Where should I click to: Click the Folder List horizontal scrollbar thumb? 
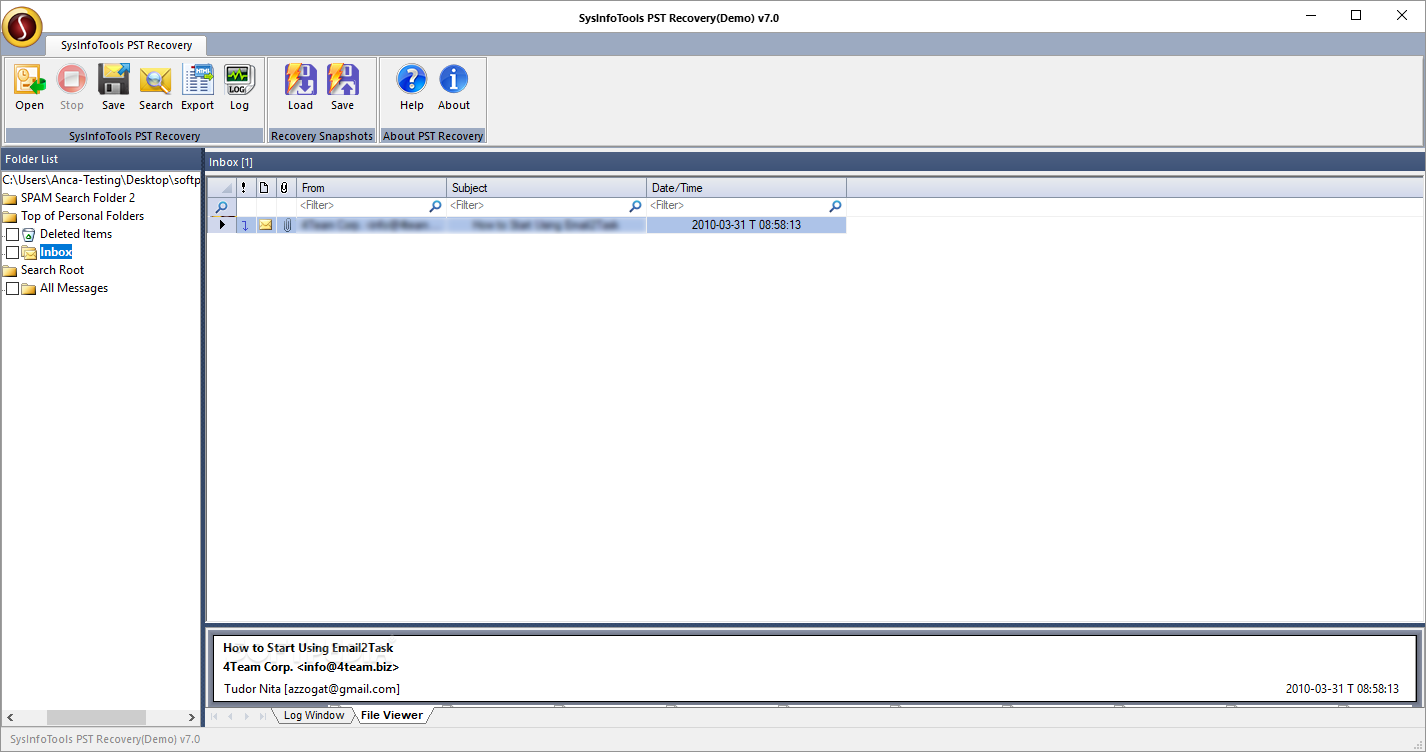tap(96, 718)
